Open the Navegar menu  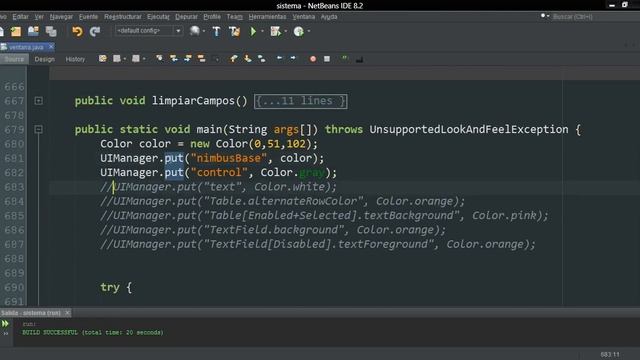(x=61, y=17)
